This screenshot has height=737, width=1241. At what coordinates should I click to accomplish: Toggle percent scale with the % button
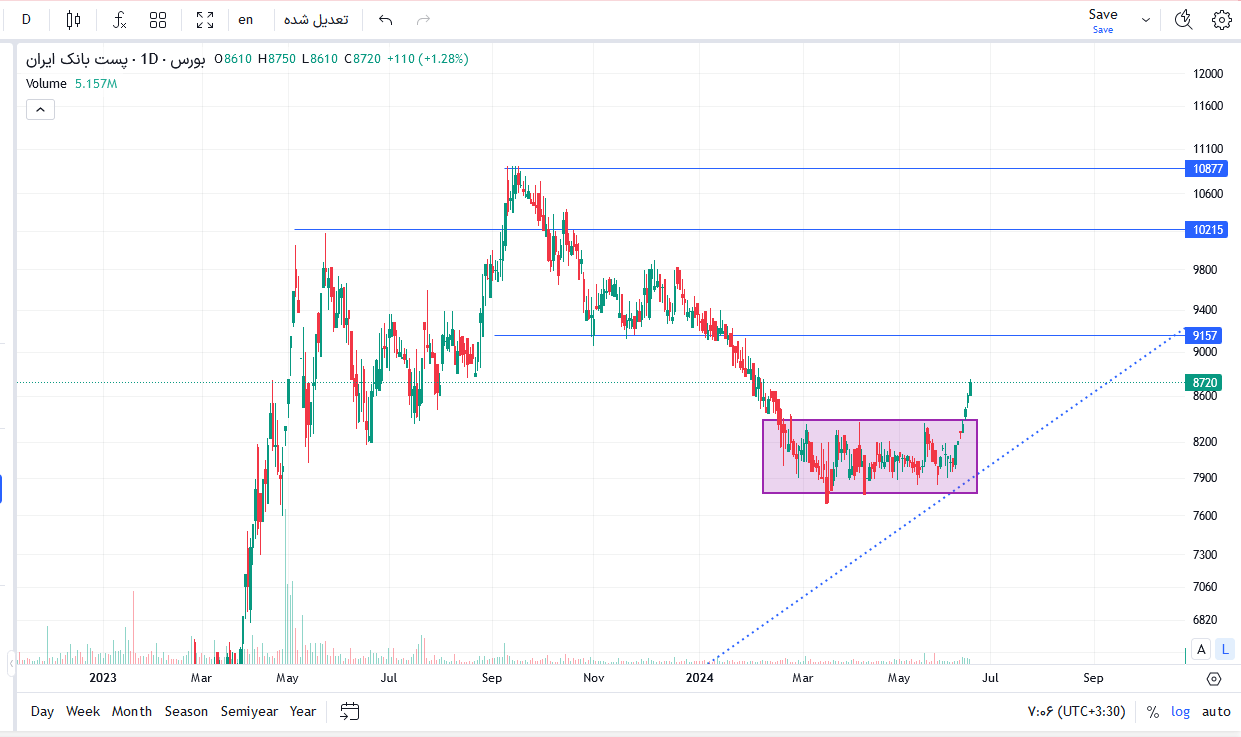[1152, 712]
